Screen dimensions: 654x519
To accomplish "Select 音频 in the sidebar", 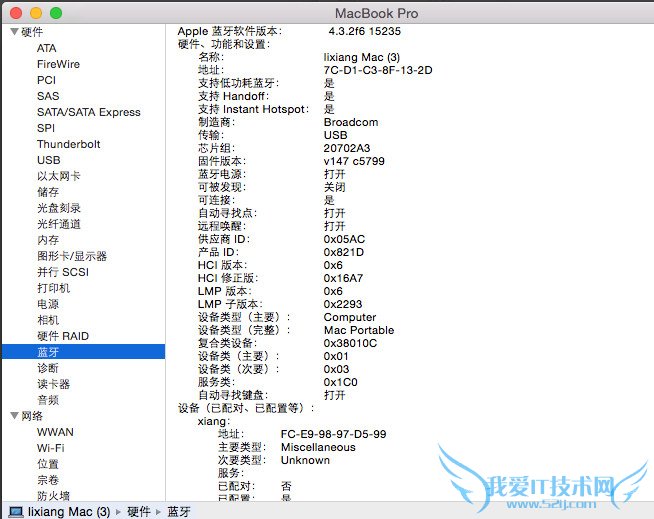I will coord(48,400).
